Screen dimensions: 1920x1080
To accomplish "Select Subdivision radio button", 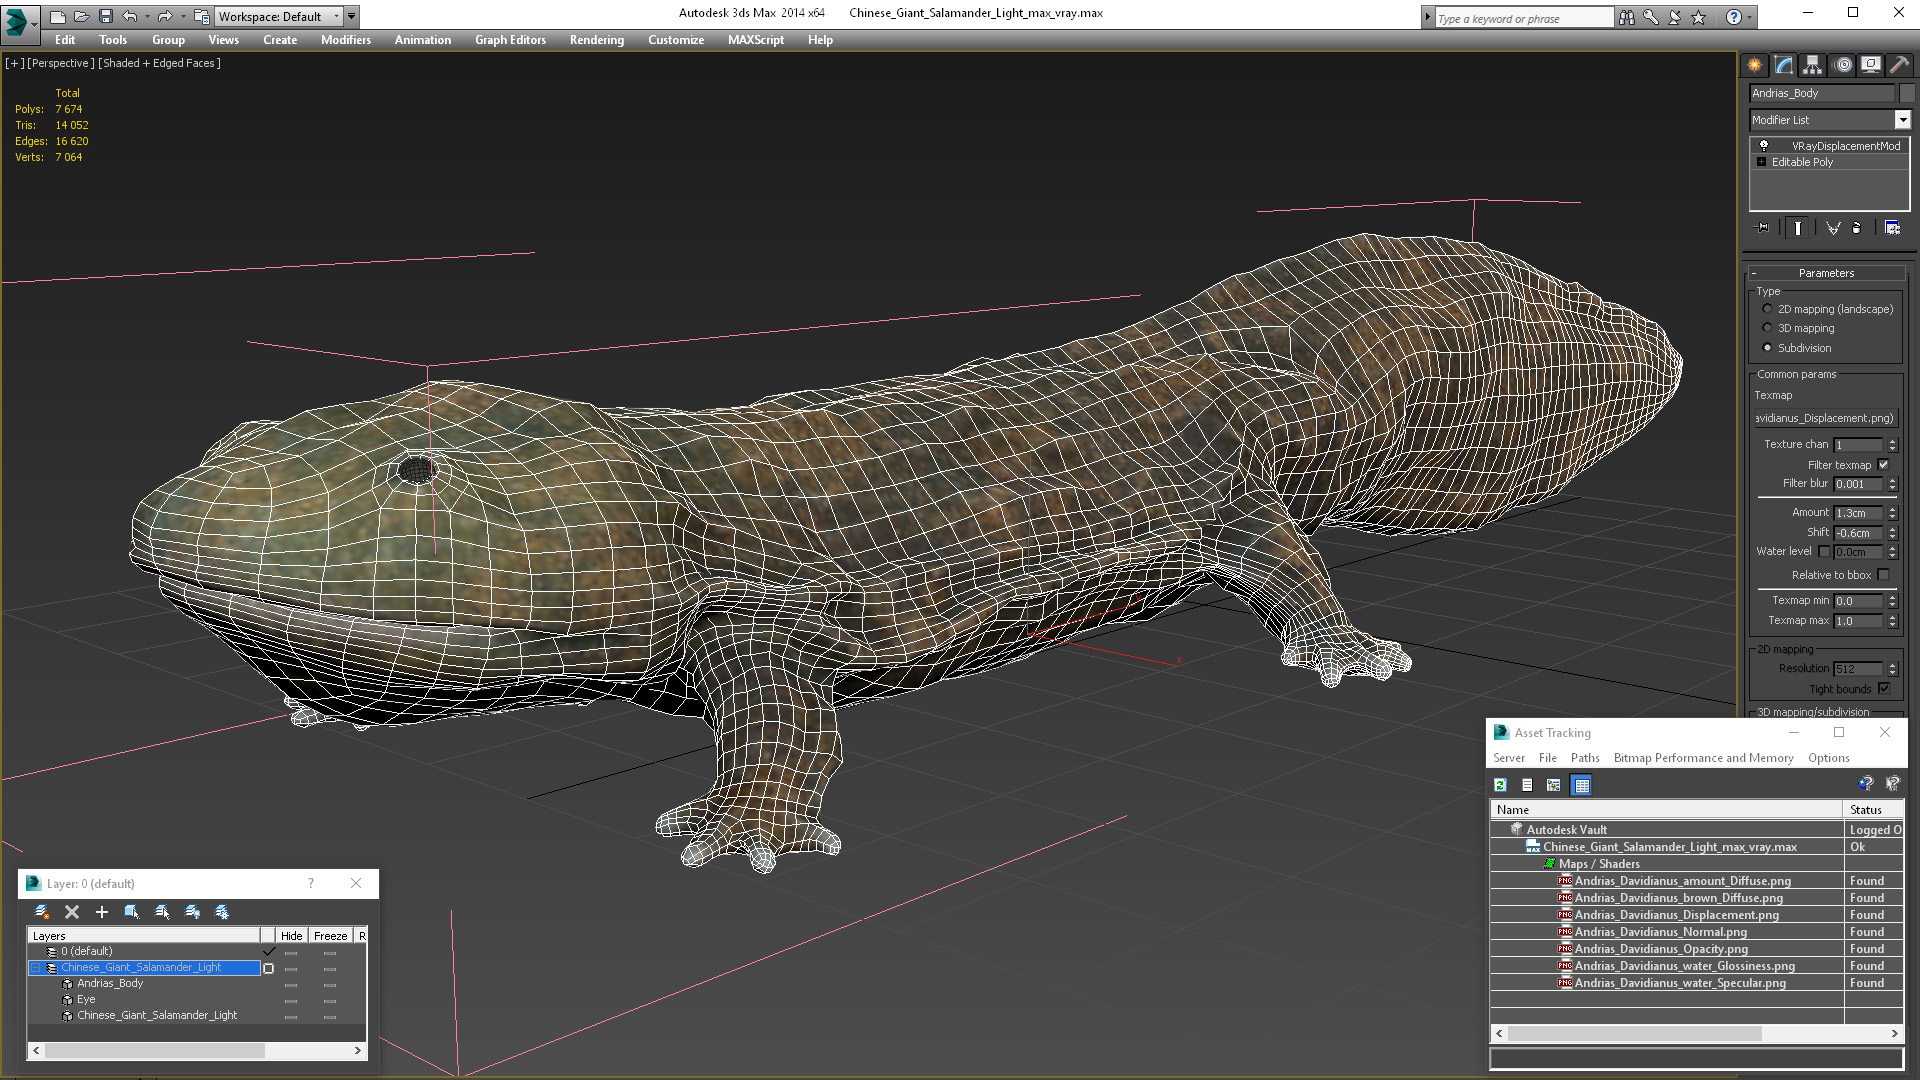I will click(x=1767, y=348).
